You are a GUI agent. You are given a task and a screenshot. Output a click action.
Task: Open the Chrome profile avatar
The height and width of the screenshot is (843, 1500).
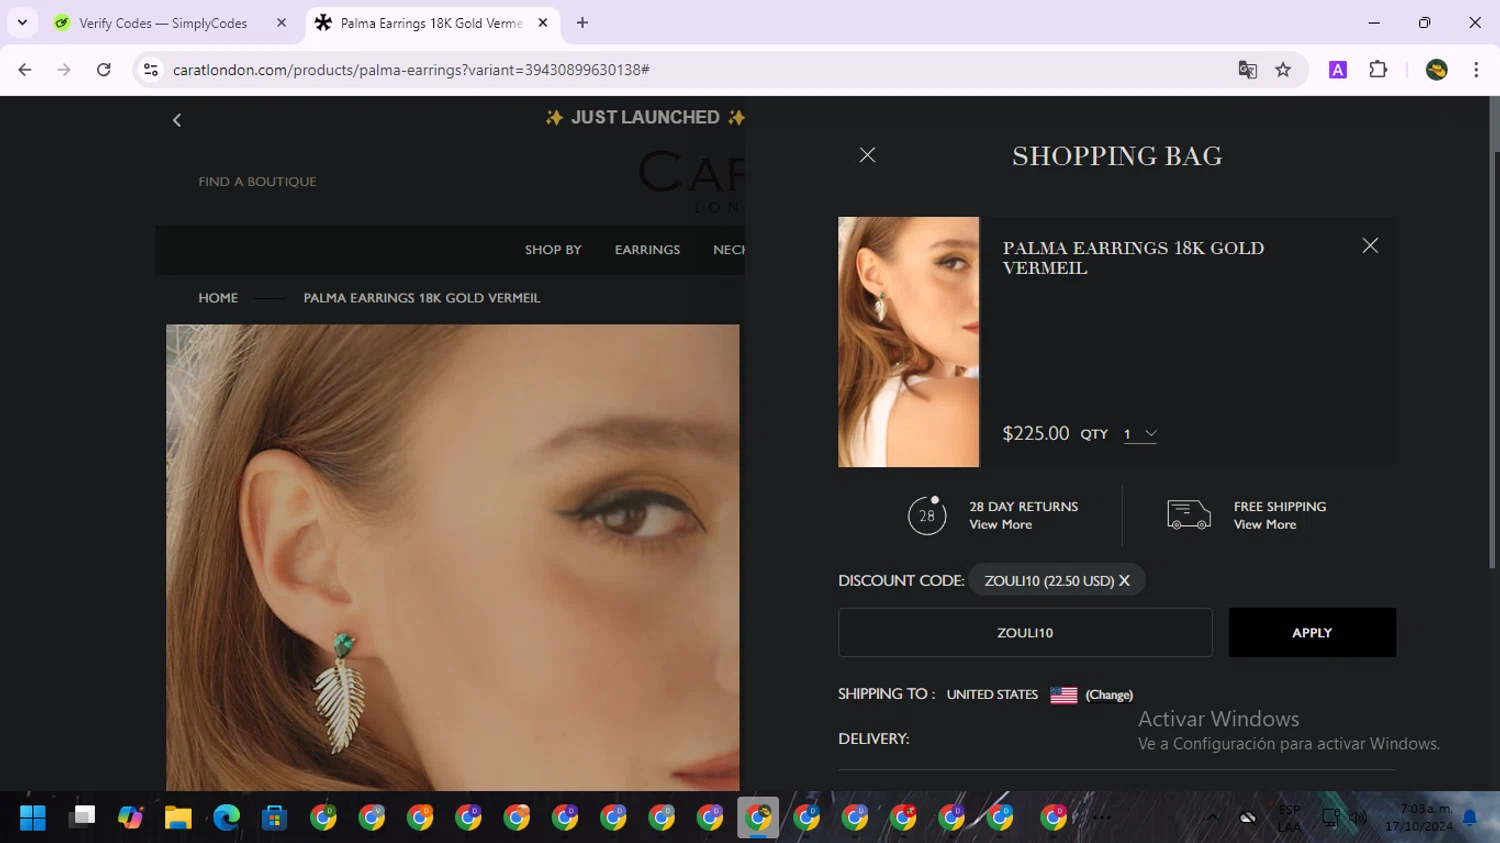(x=1437, y=70)
